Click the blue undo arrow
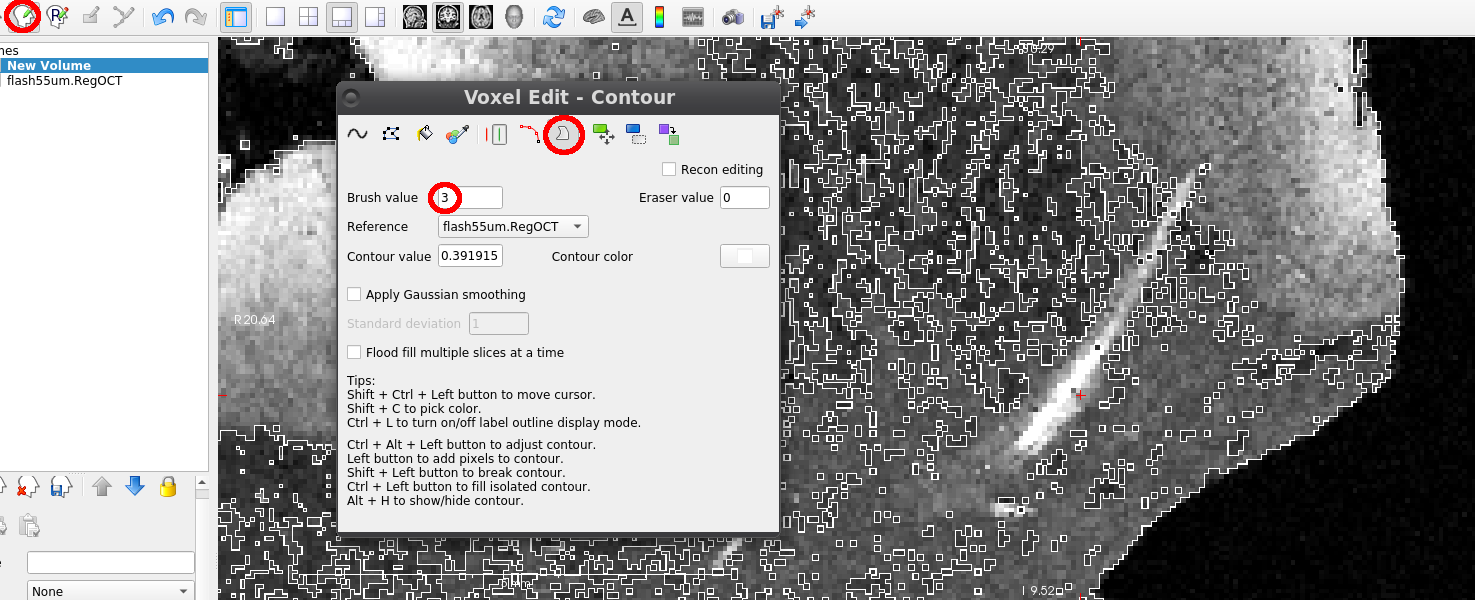 coord(162,17)
